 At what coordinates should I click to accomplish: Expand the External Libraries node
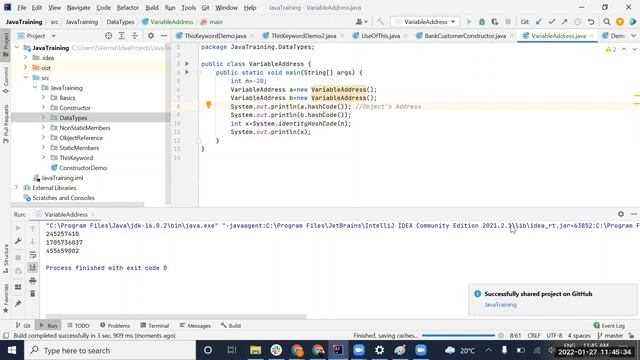click(x=17, y=188)
